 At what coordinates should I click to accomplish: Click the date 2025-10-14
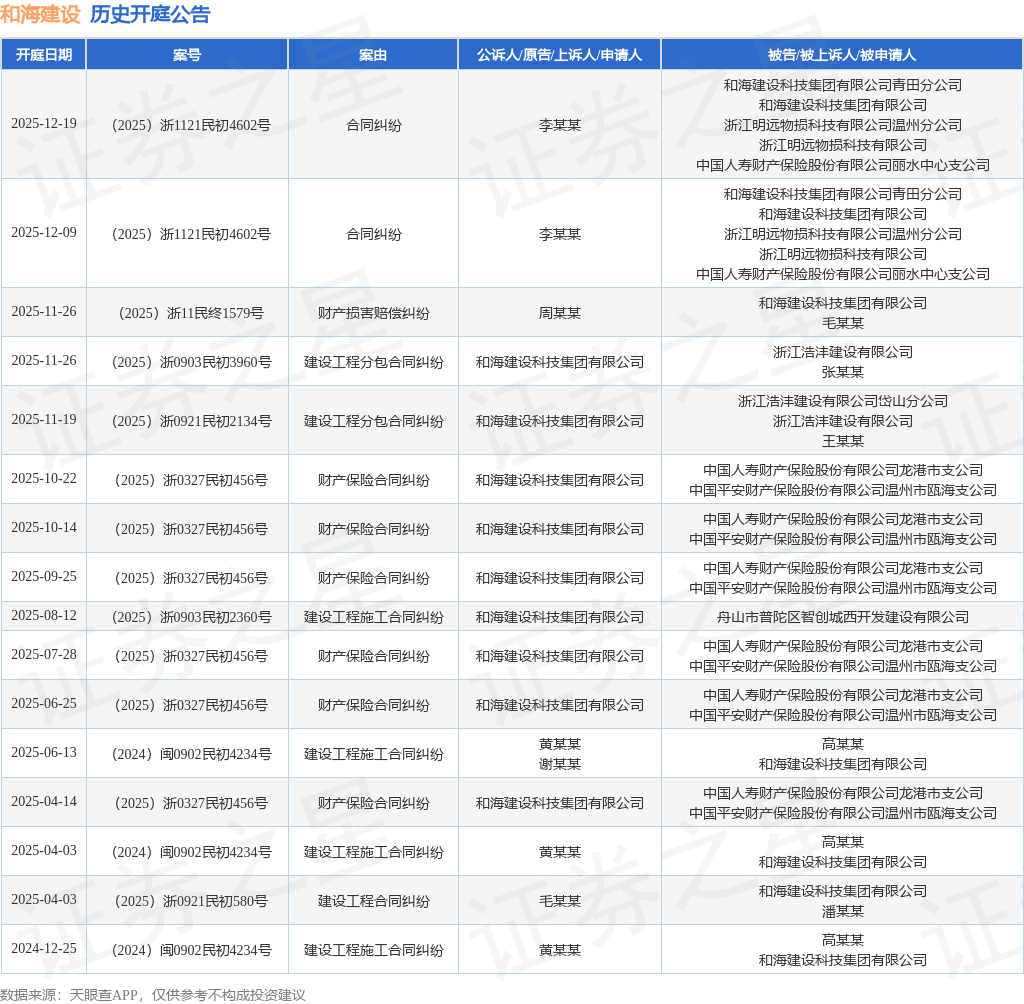[44, 527]
